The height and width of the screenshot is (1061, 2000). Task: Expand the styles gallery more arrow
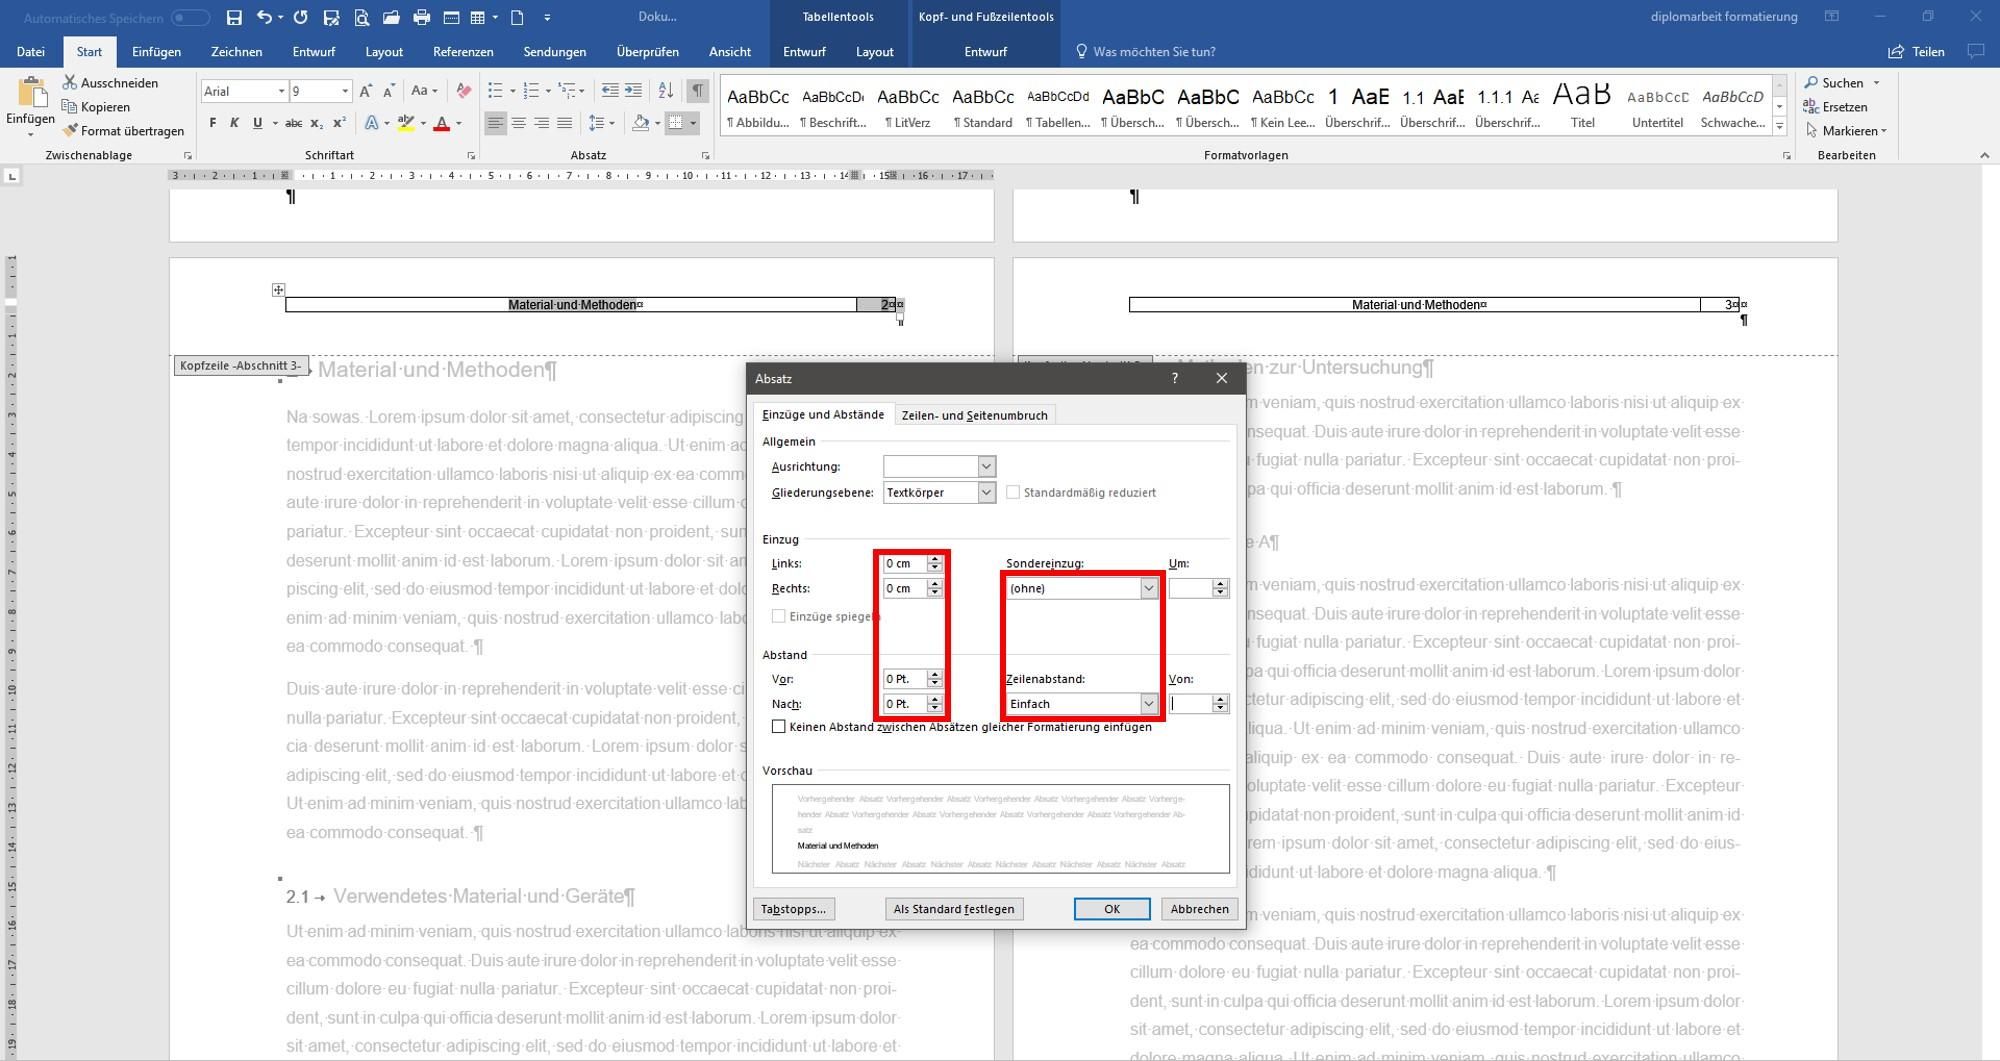pos(1779,126)
